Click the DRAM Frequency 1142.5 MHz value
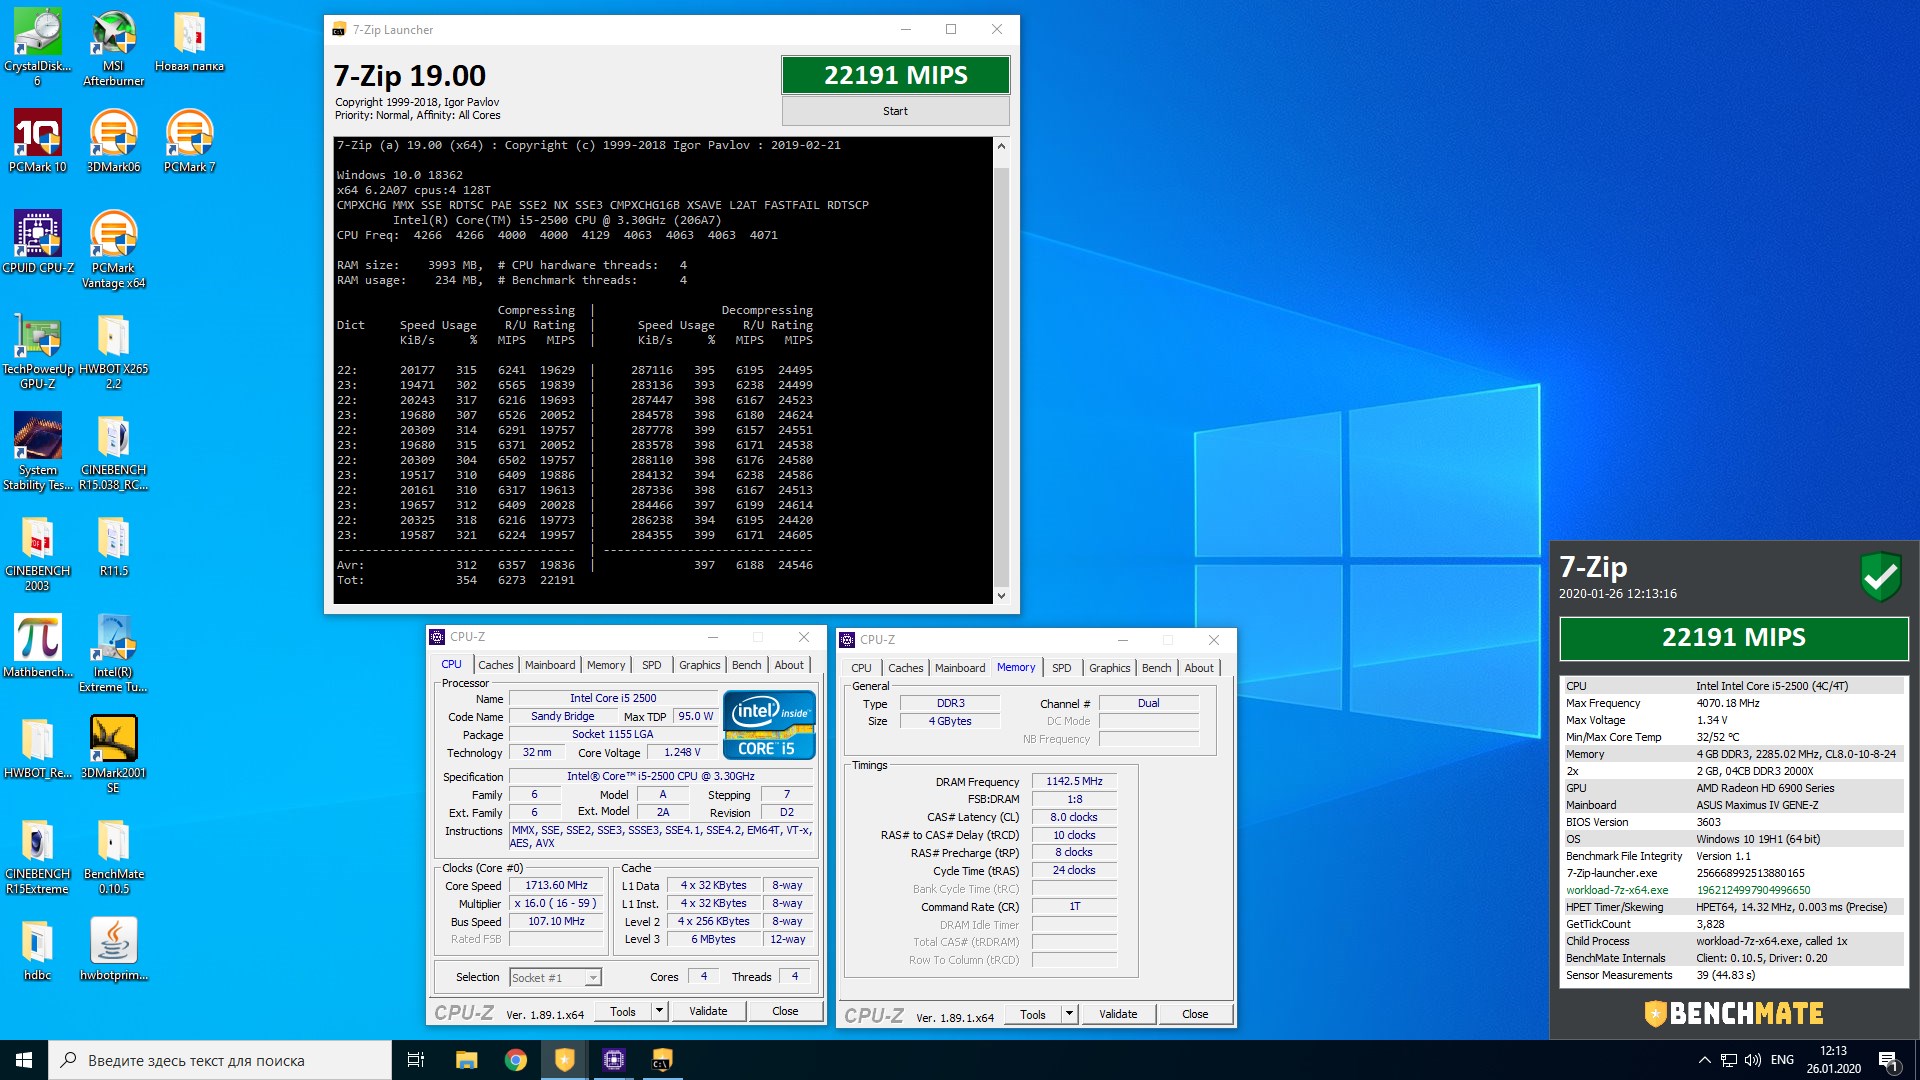The width and height of the screenshot is (1920, 1080). (x=1074, y=782)
